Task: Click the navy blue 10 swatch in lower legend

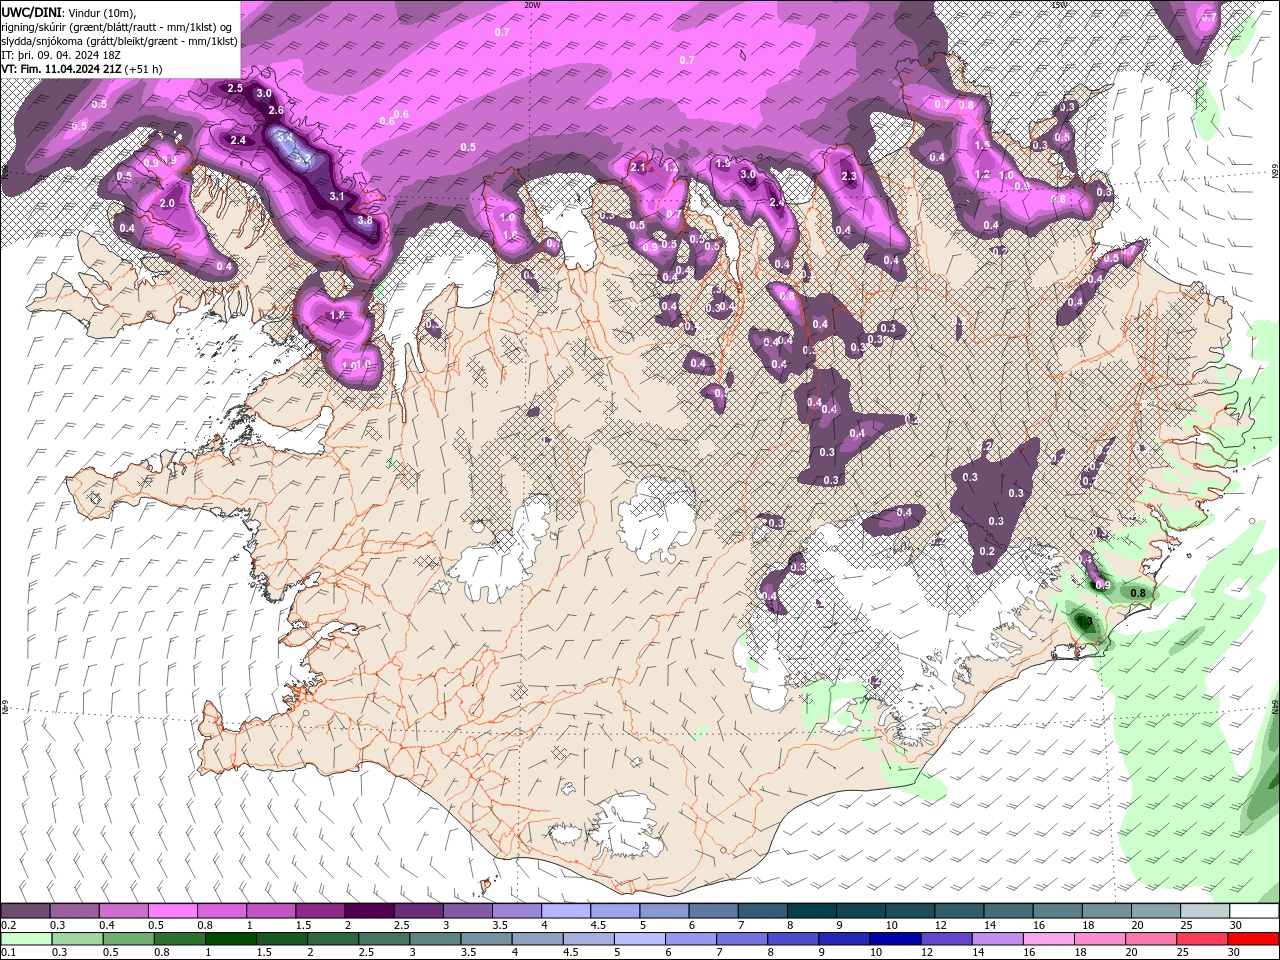Action: (896, 939)
